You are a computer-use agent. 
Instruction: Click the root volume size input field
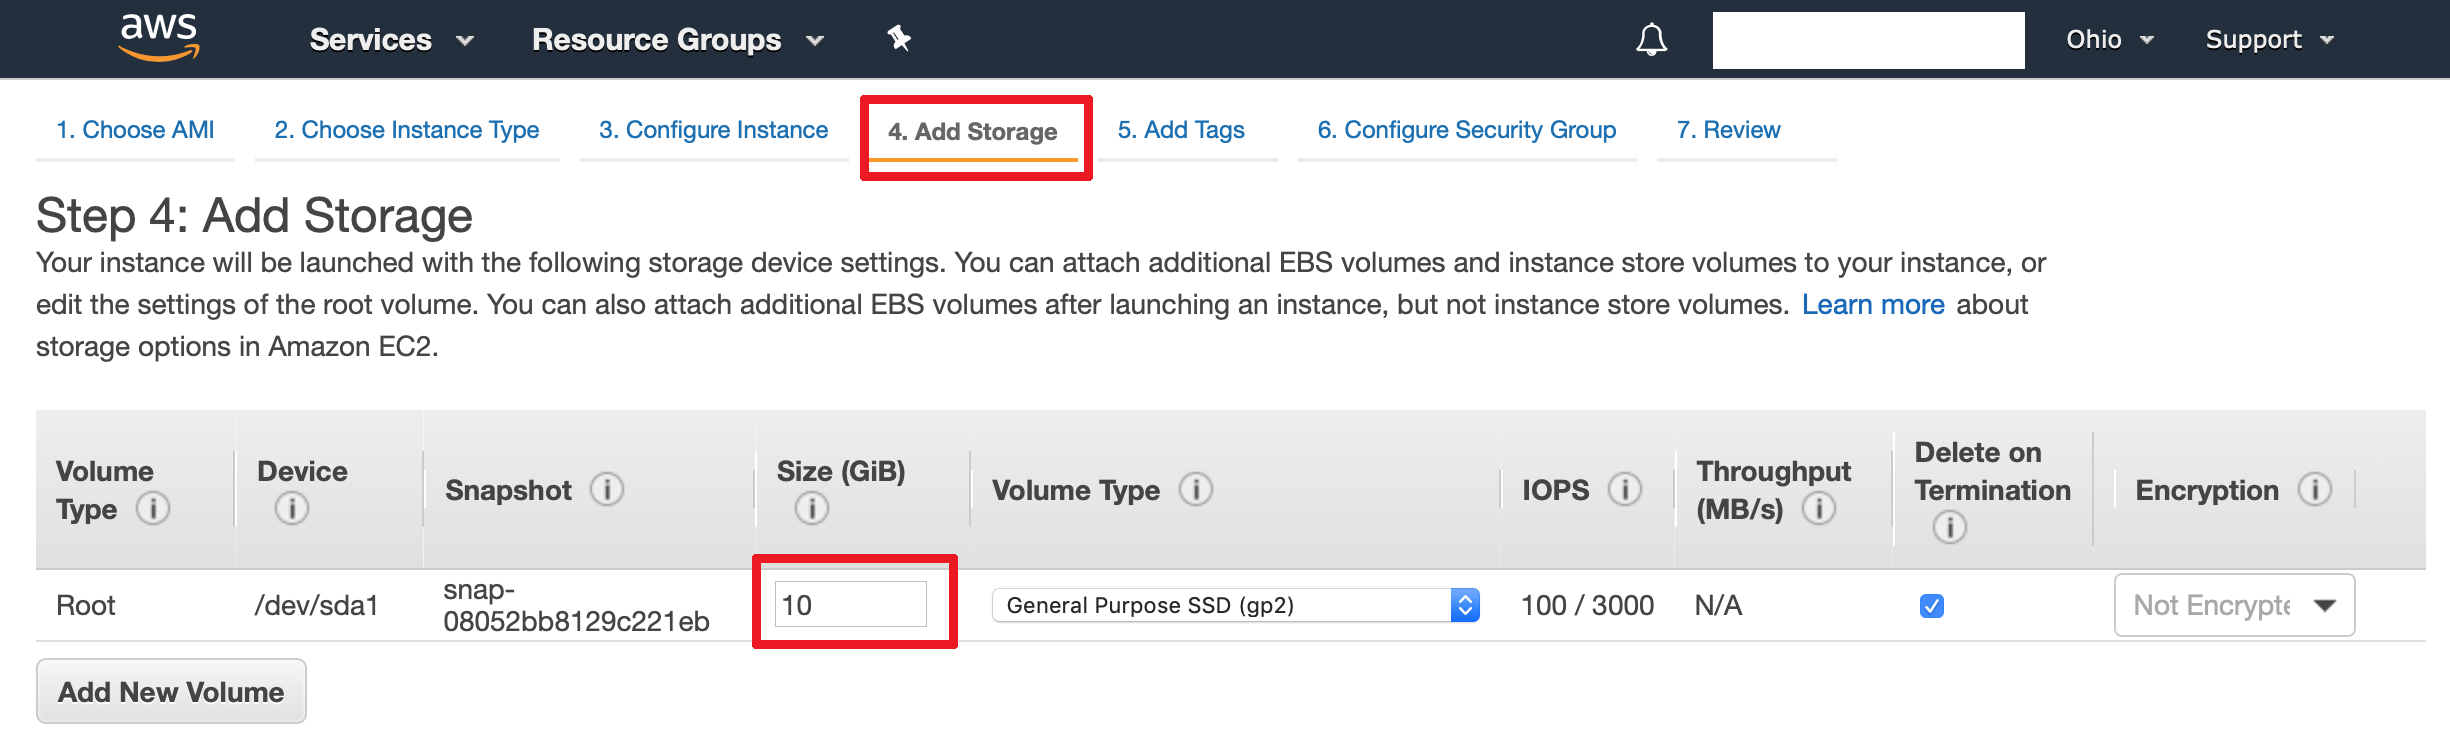coord(850,605)
